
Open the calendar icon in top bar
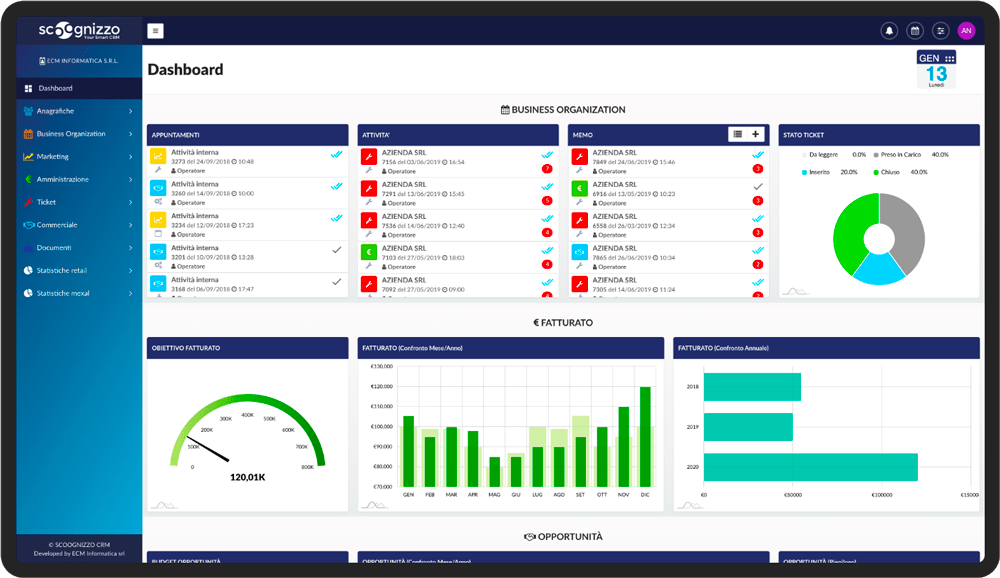click(915, 31)
